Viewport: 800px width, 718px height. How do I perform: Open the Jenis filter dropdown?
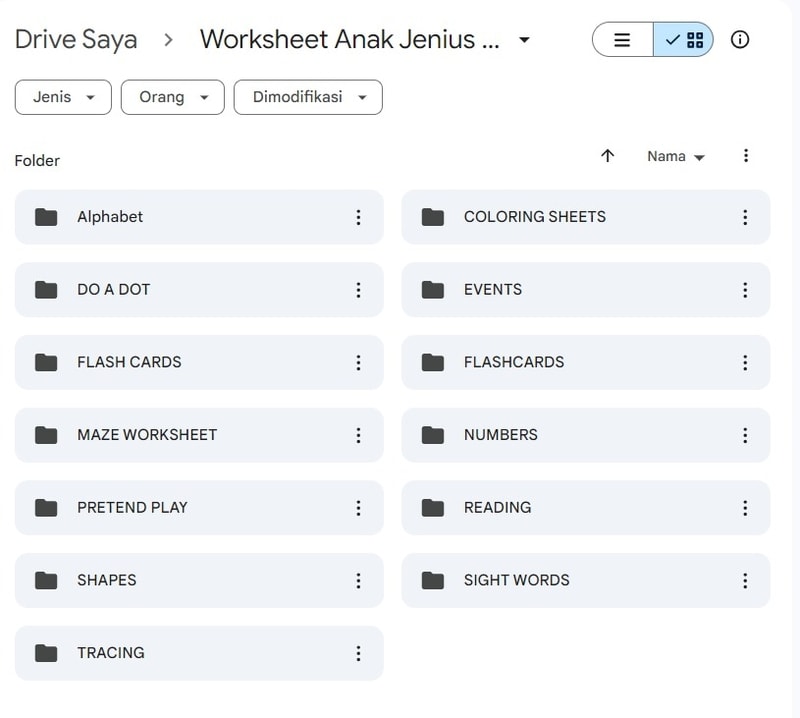point(63,97)
